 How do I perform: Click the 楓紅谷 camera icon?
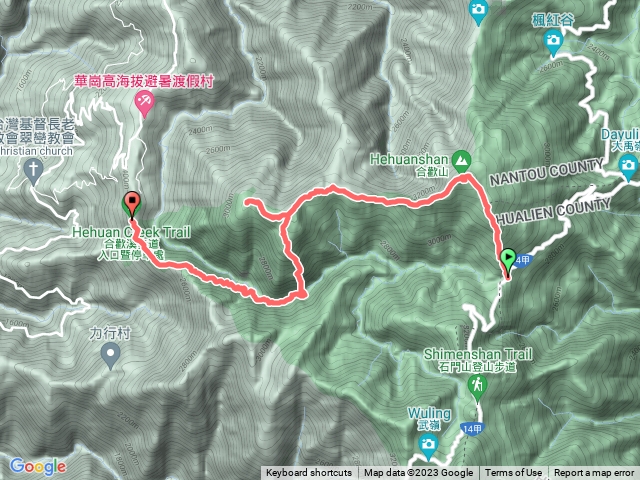553,42
